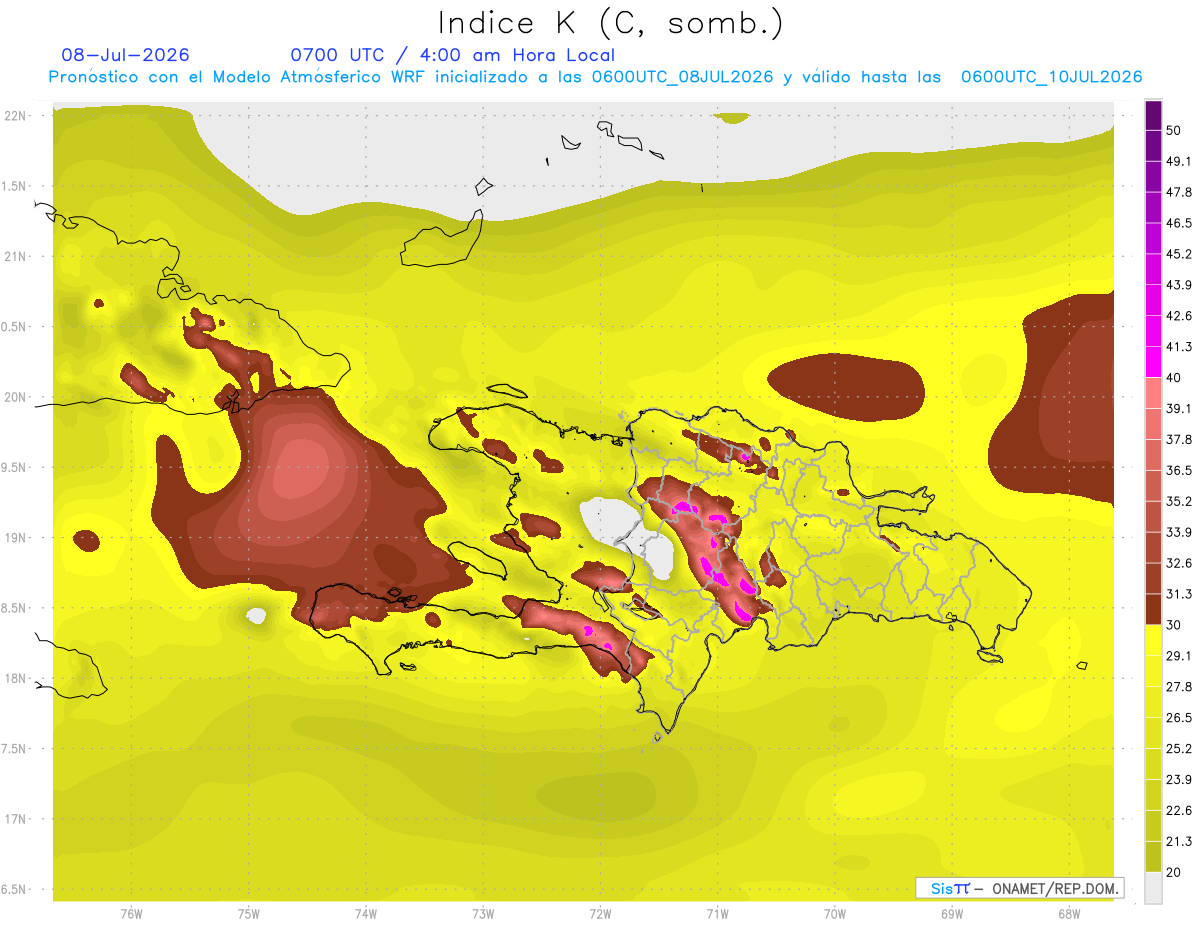Click the '21N' latitude label
Viewport: 1200px width, 927px height.
pos(16,256)
